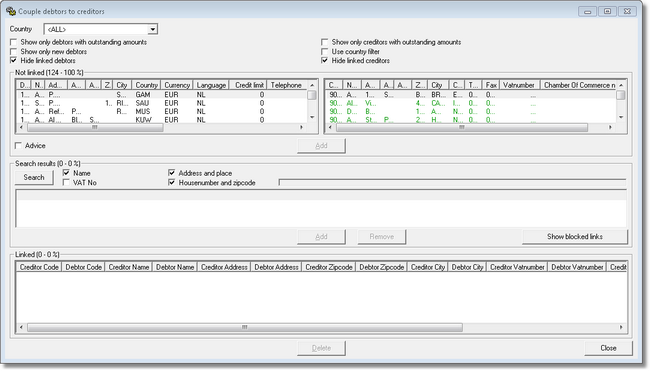Click Debtor Zipcode column header
Screen dimensions: 650x371
382,267
